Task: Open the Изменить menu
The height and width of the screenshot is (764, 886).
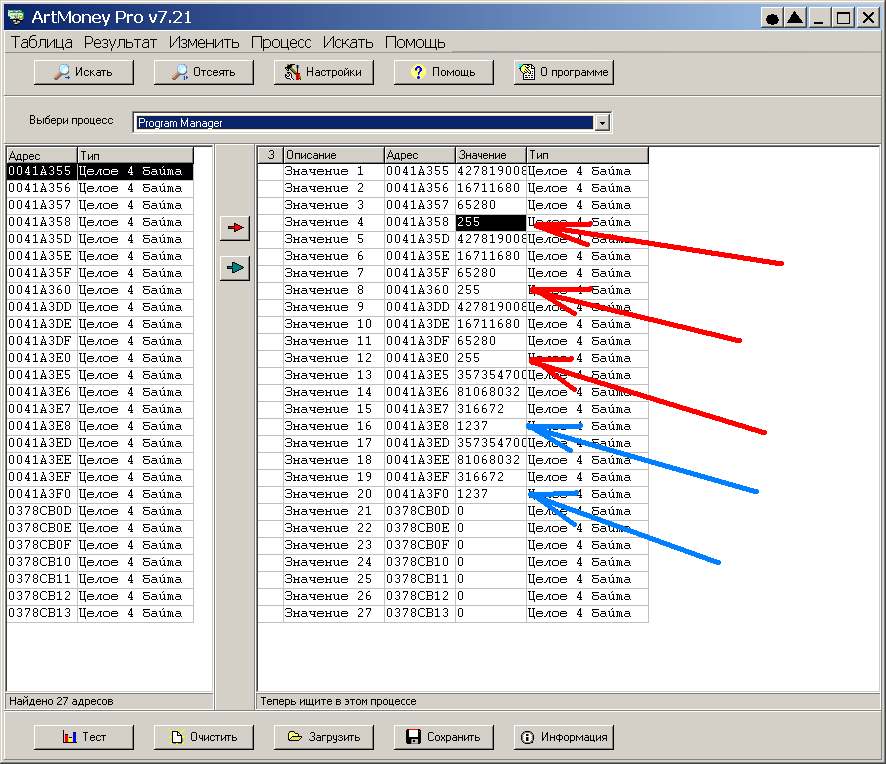Action: tap(204, 42)
